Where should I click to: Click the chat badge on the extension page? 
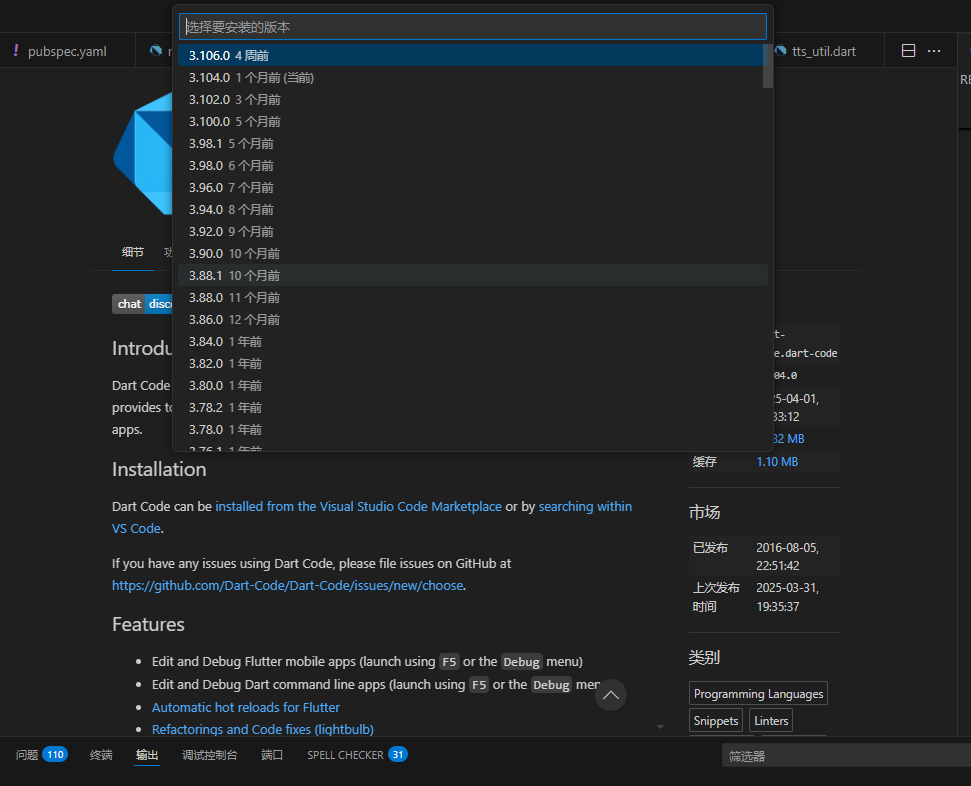click(129, 303)
